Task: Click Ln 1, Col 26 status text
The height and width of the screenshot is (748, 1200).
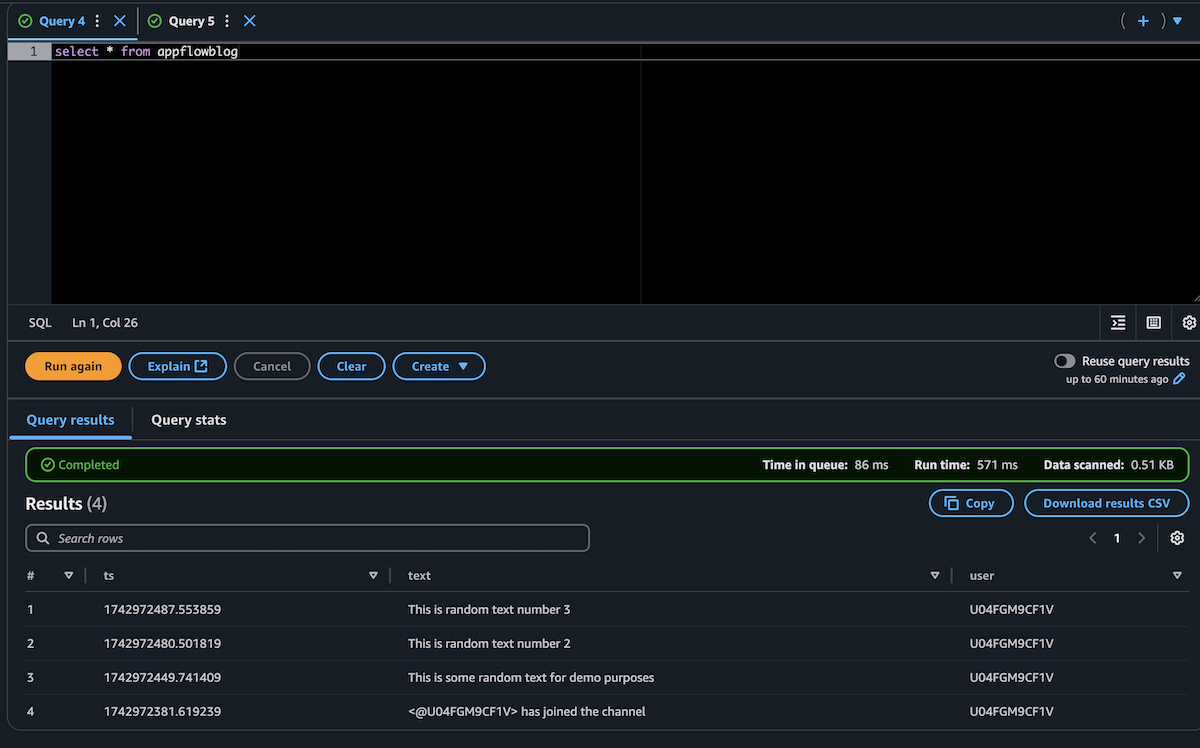Action: click(105, 323)
